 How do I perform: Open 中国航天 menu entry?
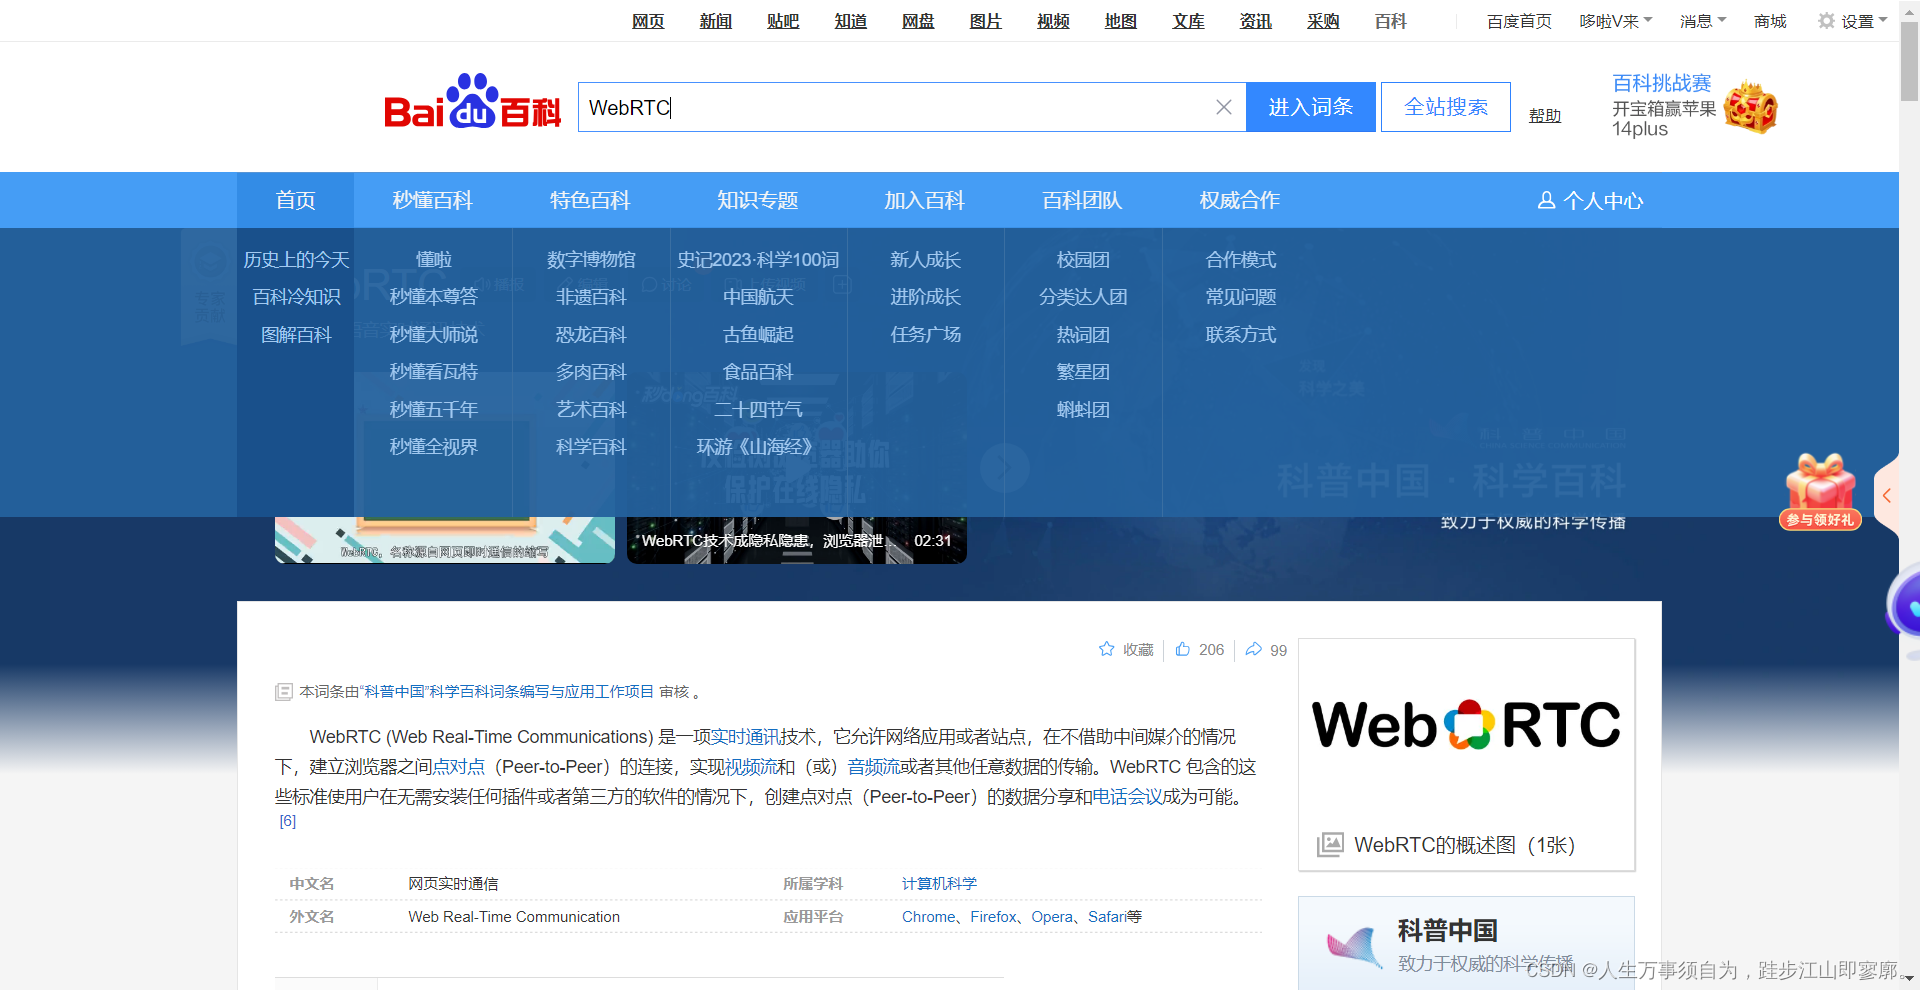[x=758, y=297]
